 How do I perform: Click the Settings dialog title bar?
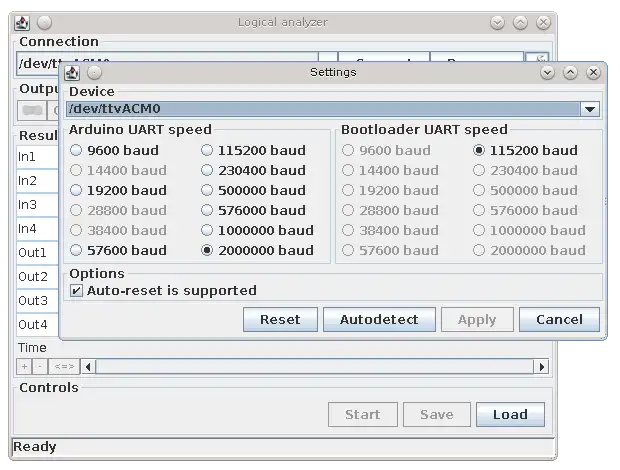(x=333, y=73)
